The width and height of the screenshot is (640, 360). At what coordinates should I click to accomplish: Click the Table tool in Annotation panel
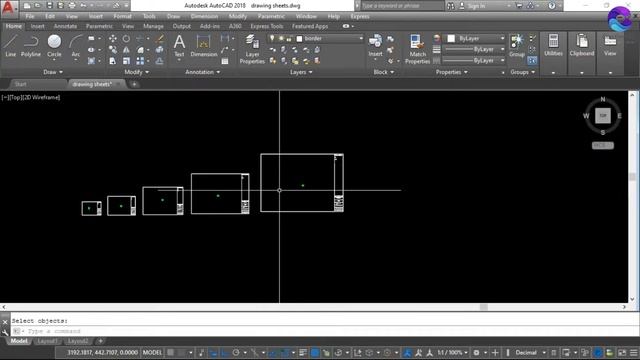[x=225, y=61]
